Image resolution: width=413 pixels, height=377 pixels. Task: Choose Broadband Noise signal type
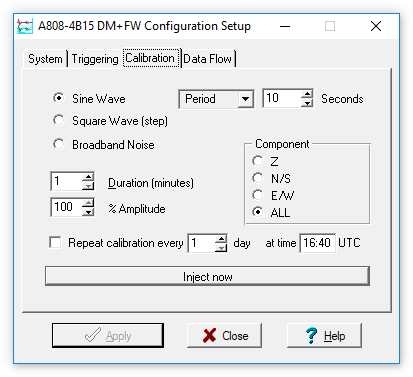tap(104, 145)
